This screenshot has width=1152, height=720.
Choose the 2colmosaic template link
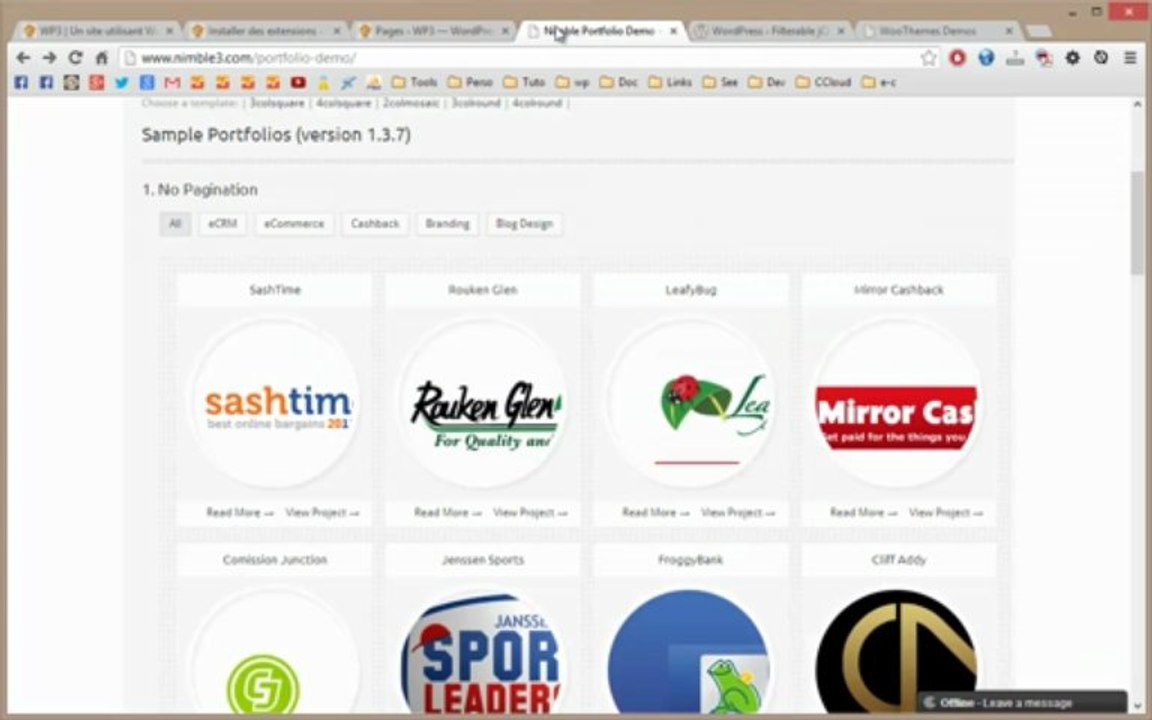(x=411, y=104)
